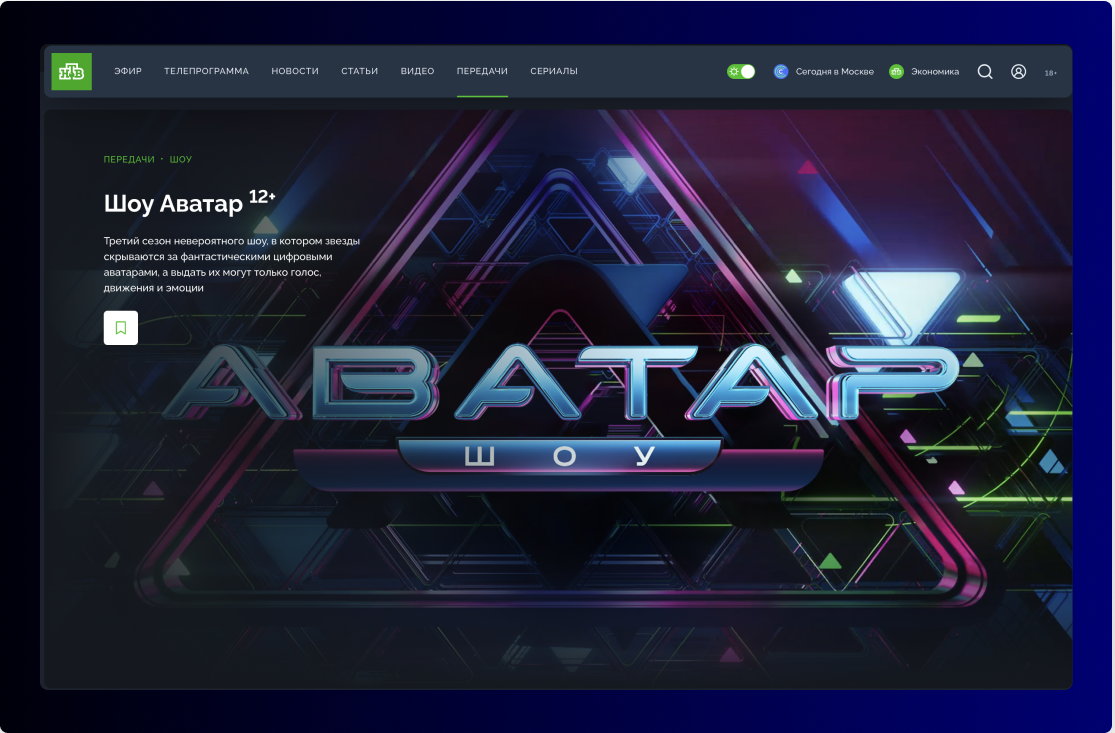This screenshot has width=1115, height=733.
Task: Open search with the magnifier icon
Action: coord(985,71)
